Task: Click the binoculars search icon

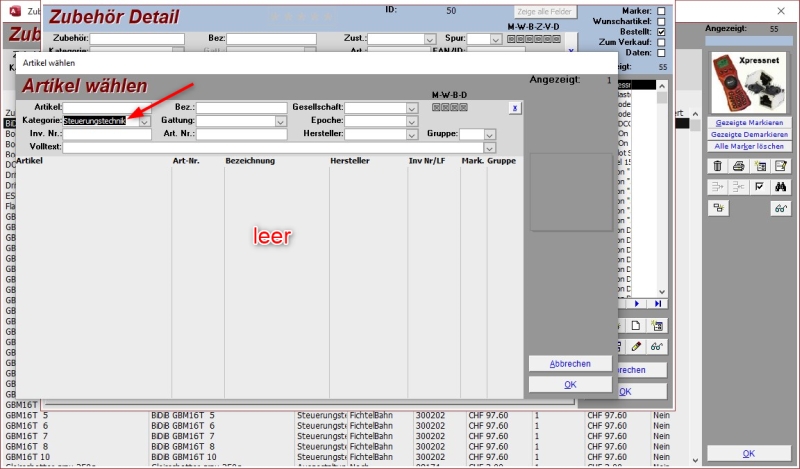Action: (781, 187)
